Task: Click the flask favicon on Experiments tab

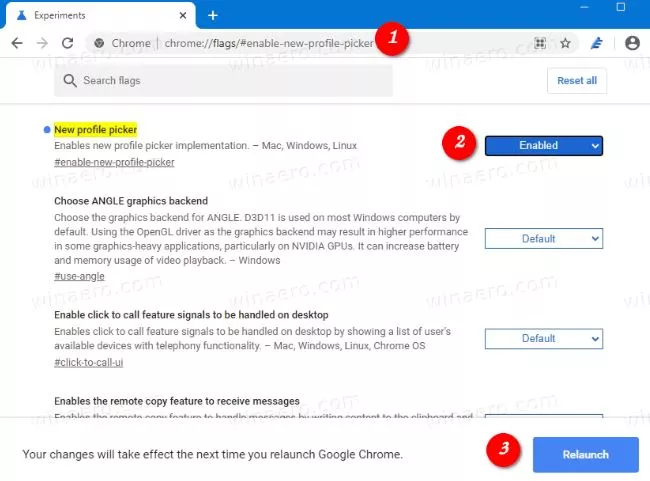Action: pyautogui.click(x=22, y=15)
